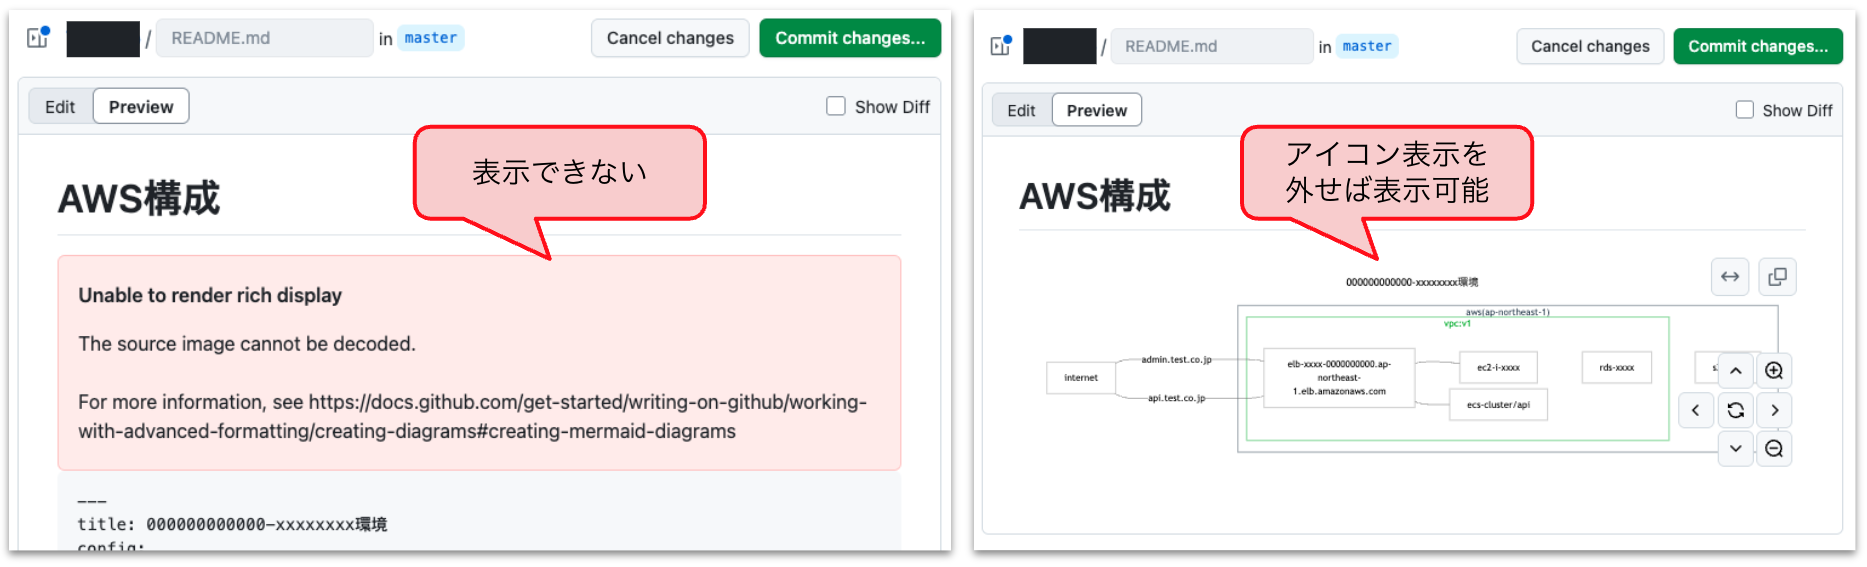The height and width of the screenshot is (567, 1867).
Task: Switch to Edit tab in left window
Action: click(60, 107)
